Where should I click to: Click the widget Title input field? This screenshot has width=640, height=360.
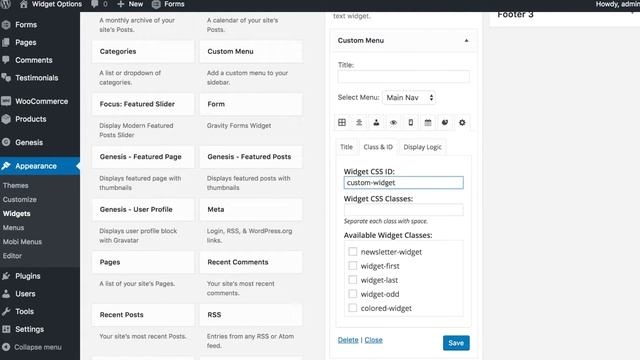403,76
